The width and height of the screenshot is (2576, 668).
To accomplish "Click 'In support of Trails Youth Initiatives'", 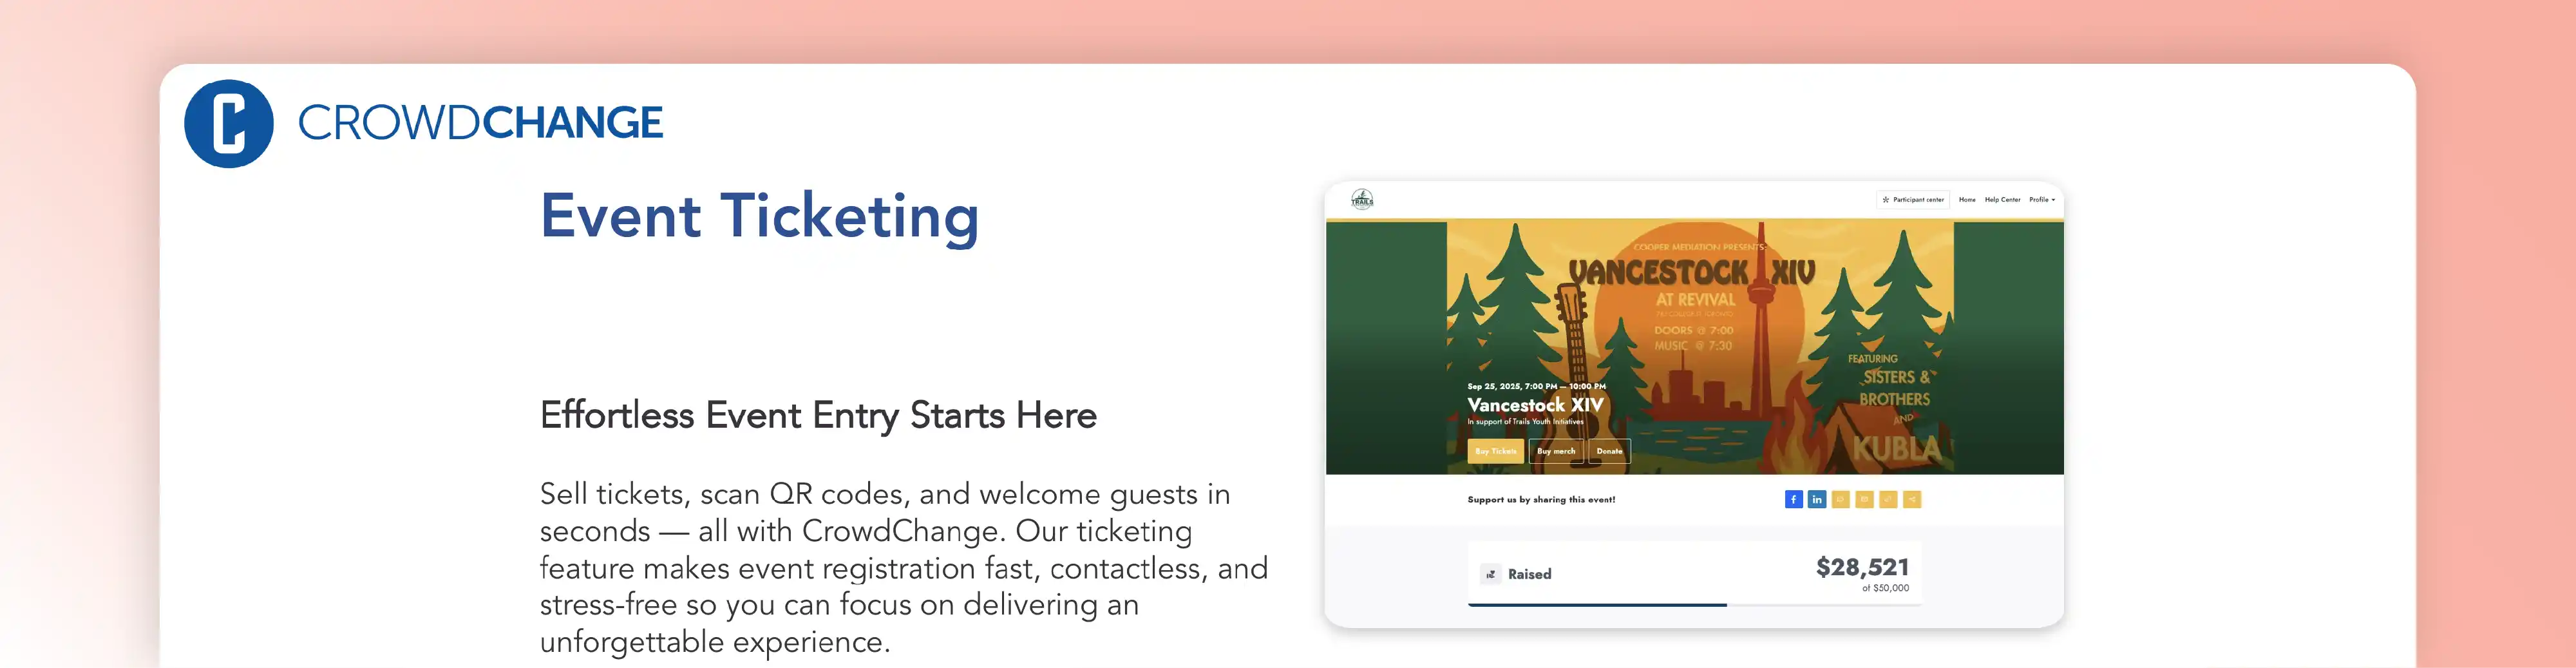I will [x=1525, y=422].
